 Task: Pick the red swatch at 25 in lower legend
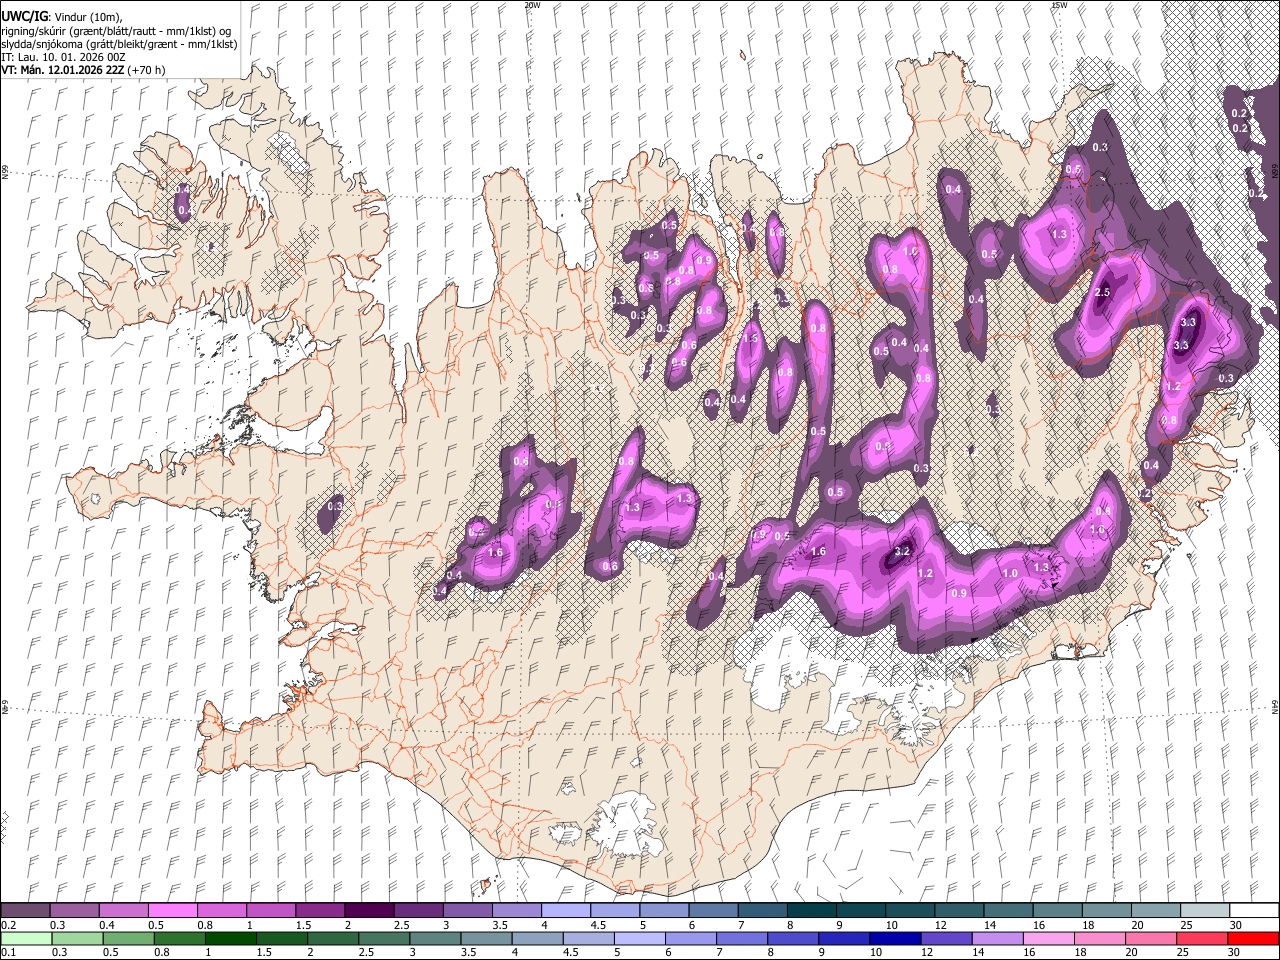(1202, 938)
